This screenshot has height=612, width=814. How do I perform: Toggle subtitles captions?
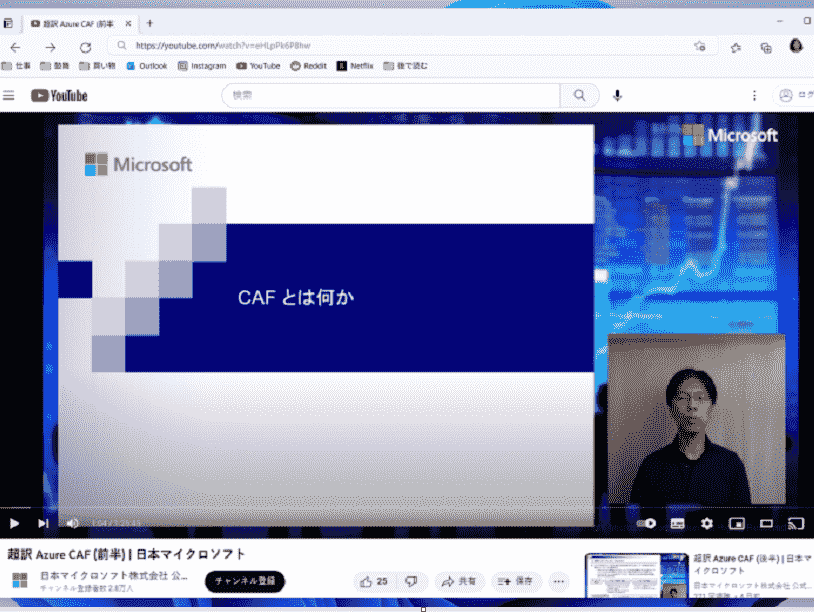(677, 523)
